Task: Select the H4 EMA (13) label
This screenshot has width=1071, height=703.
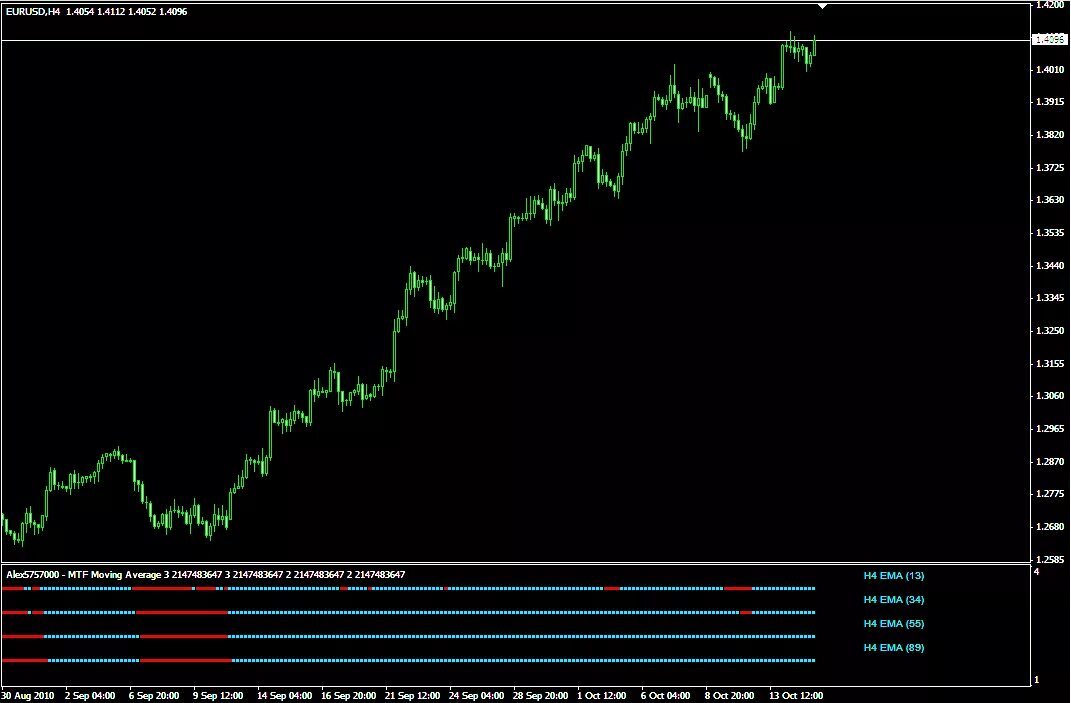Action: click(893, 575)
